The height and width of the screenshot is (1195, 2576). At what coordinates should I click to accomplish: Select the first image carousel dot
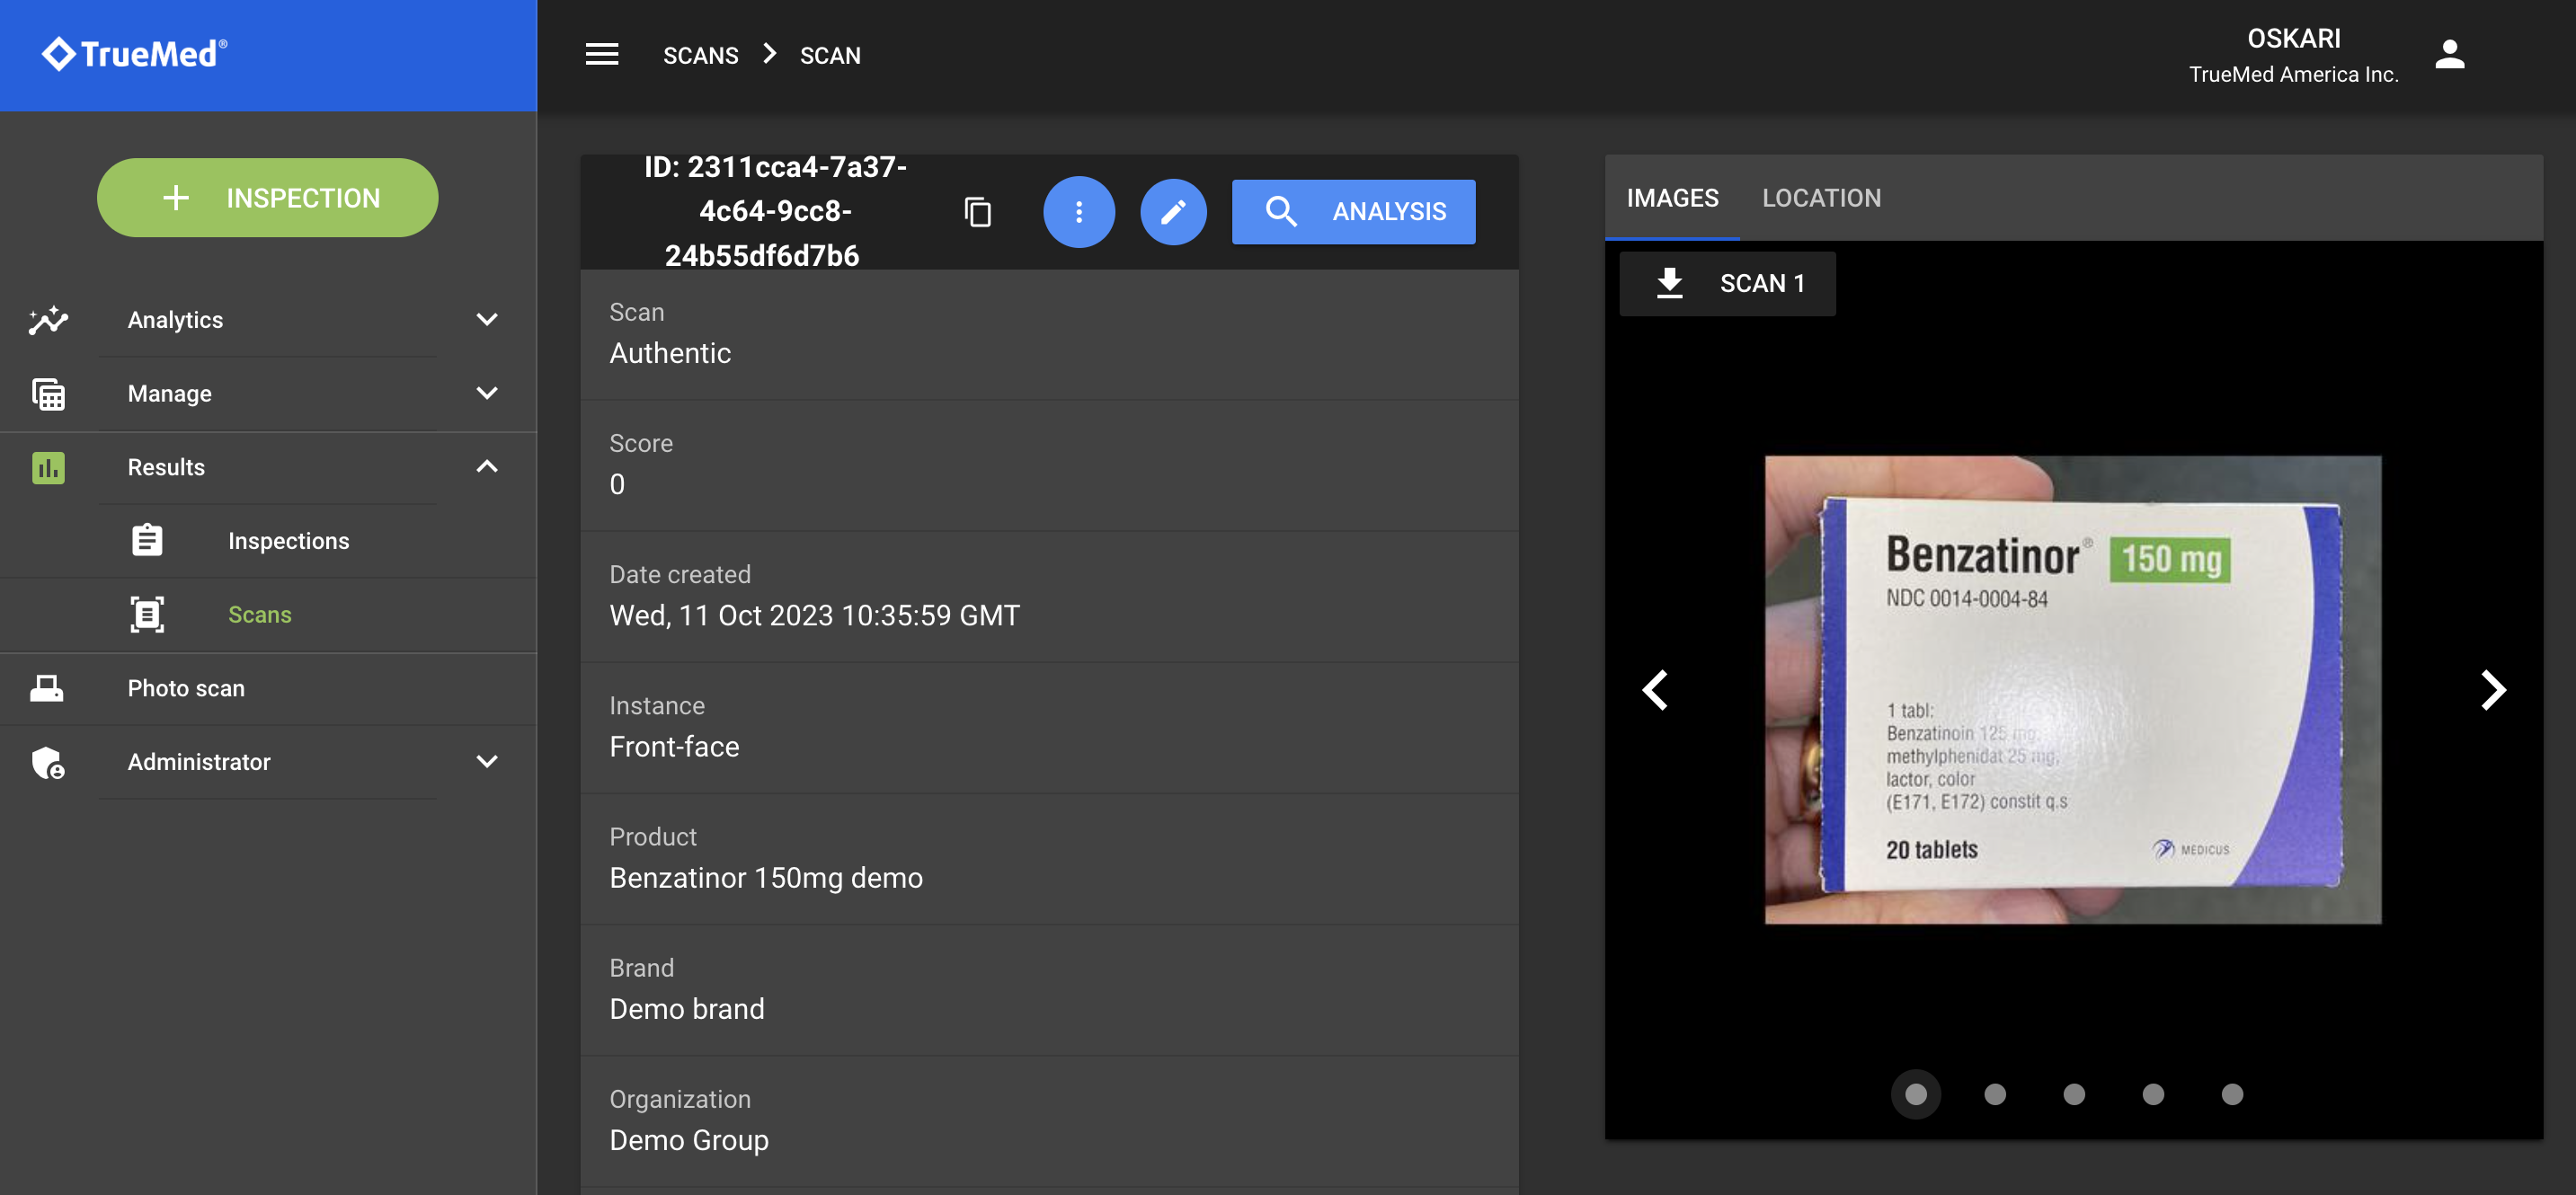[1915, 1094]
